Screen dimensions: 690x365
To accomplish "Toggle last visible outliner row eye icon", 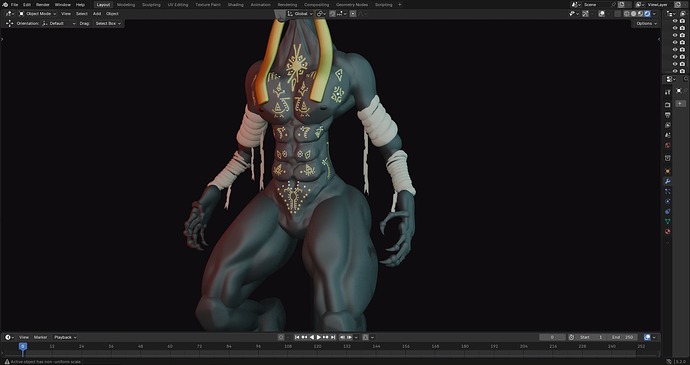I will click(675, 70).
